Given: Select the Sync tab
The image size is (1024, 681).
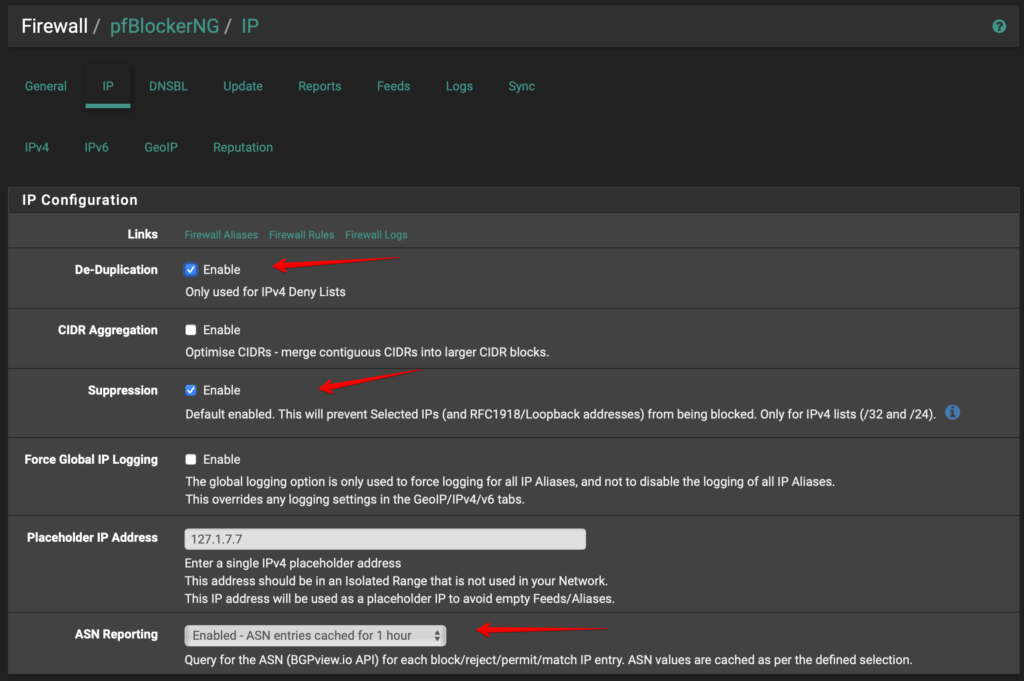Looking at the screenshot, I should [x=522, y=86].
